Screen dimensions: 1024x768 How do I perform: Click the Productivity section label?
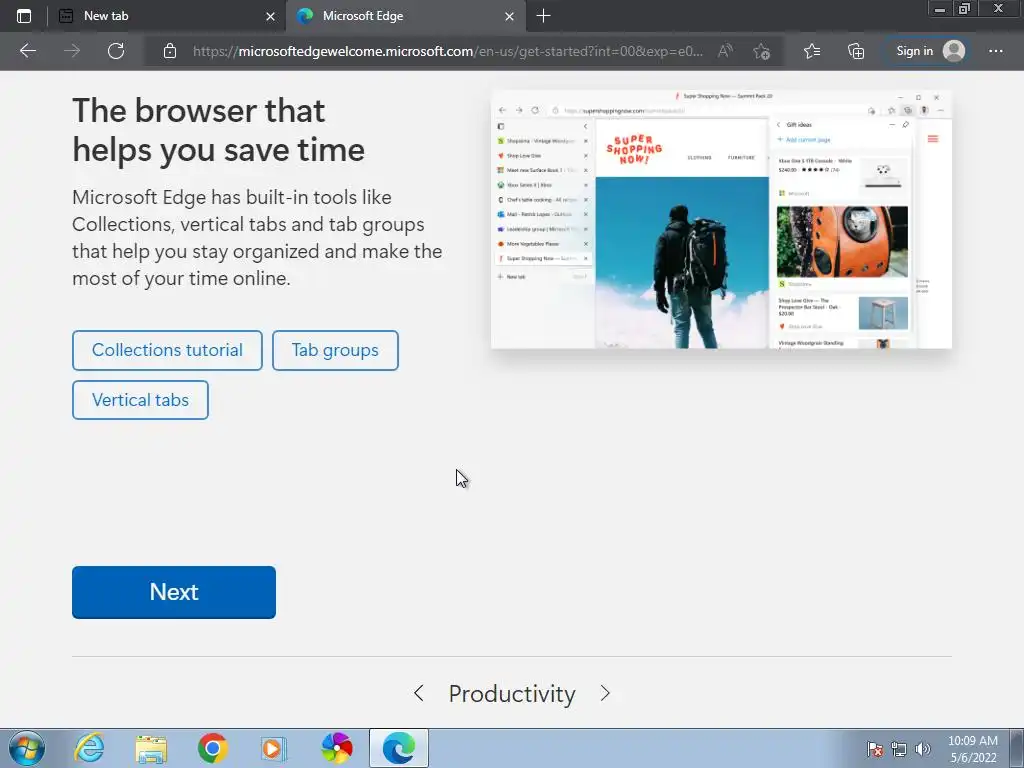click(x=512, y=694)
